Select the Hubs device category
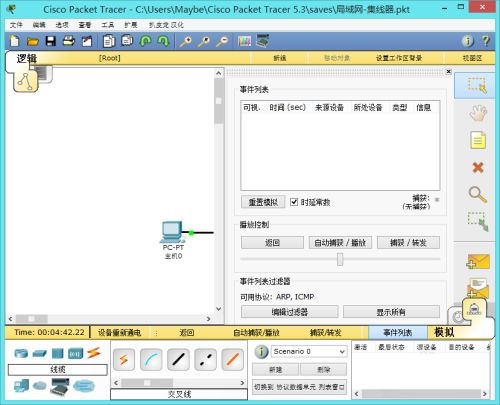The height and width of the screenshot is (405, 500). point(57,353)
